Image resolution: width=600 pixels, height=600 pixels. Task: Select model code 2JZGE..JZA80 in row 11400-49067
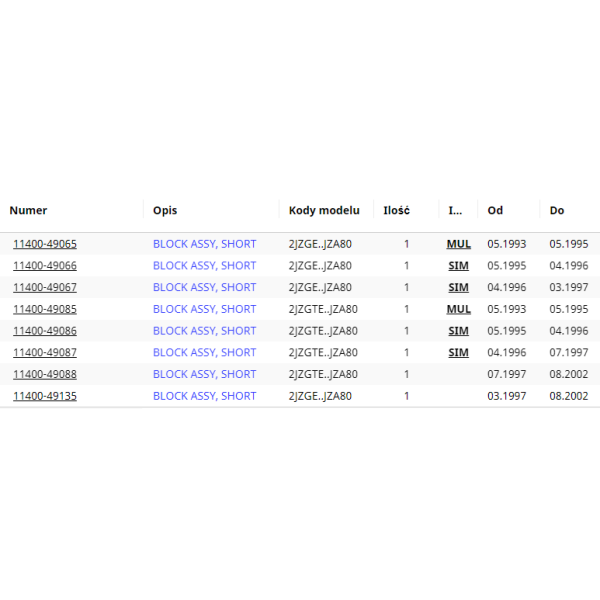(x=320, y=287)
